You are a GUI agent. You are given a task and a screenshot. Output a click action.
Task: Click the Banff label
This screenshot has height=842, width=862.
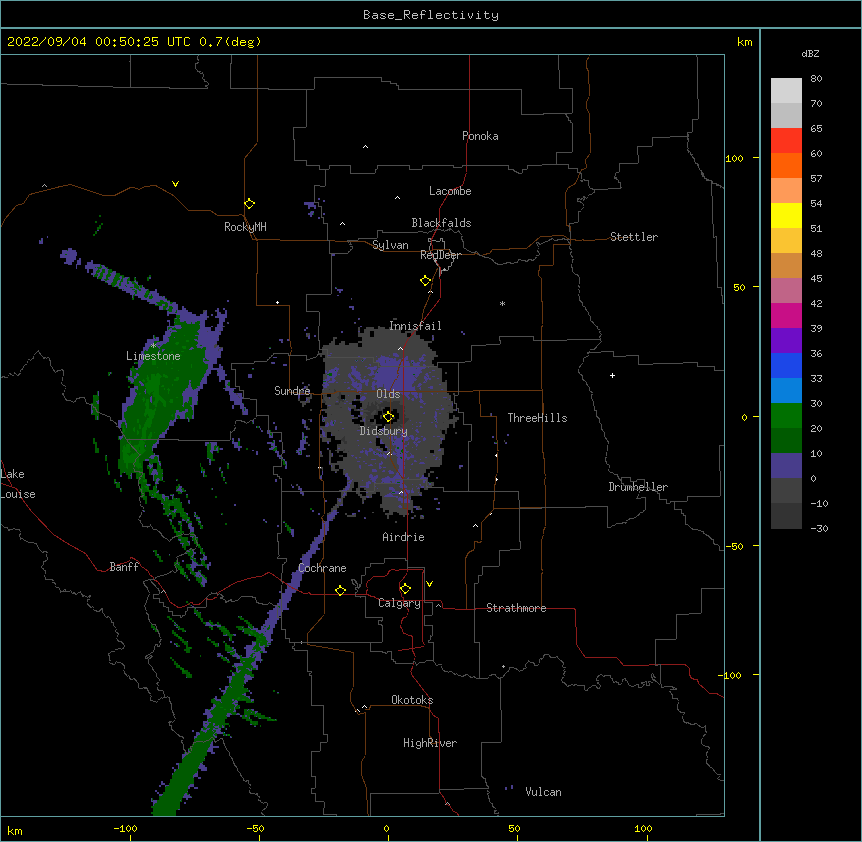tap(124, 567)
